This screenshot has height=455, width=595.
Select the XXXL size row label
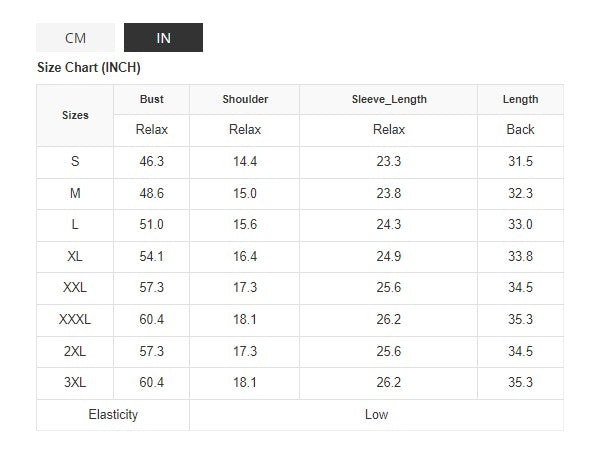pos(75,319)
